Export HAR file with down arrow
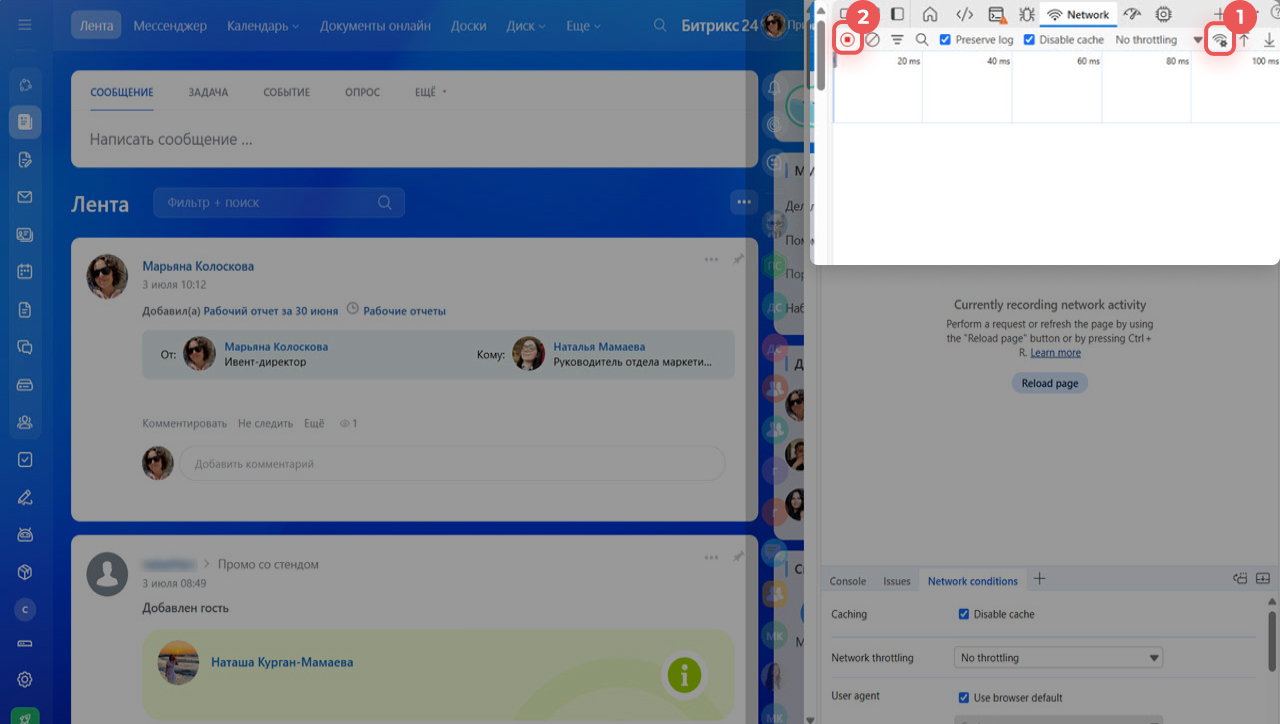The width and height of the screenshot is (1280, 724). click(1269, 40)
